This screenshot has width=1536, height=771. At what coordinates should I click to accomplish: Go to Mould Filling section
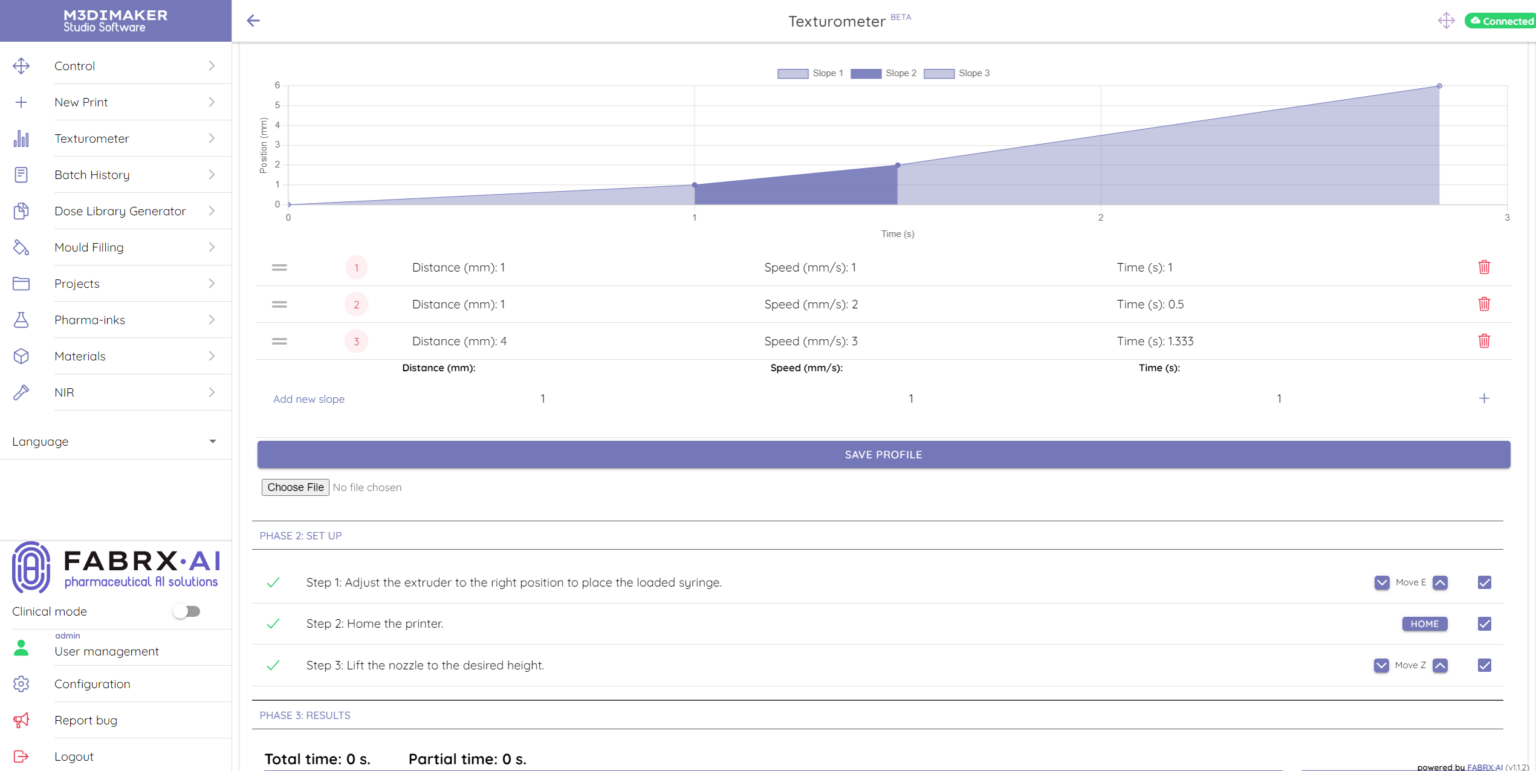89,247
